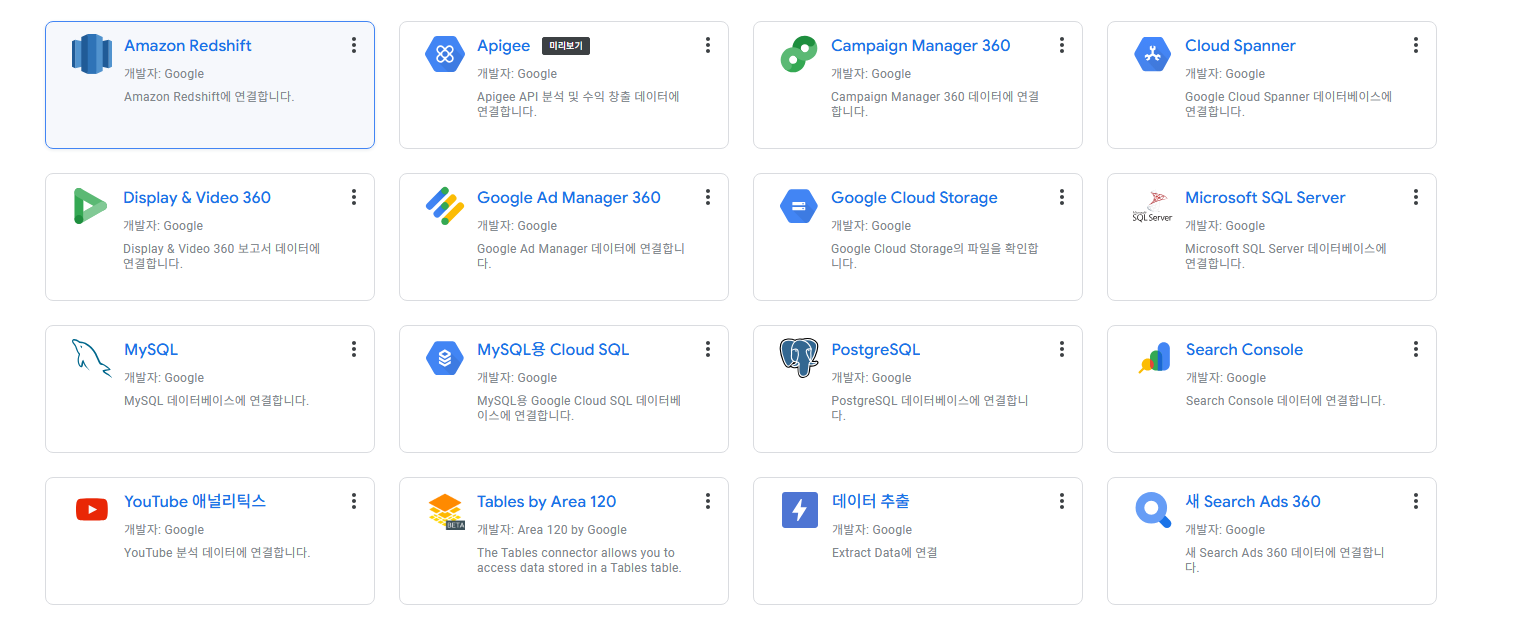Click 'YouTube 분석 데이터에 연결합니다.' text
The image size is (1516, 621).
tap(217, 553)
